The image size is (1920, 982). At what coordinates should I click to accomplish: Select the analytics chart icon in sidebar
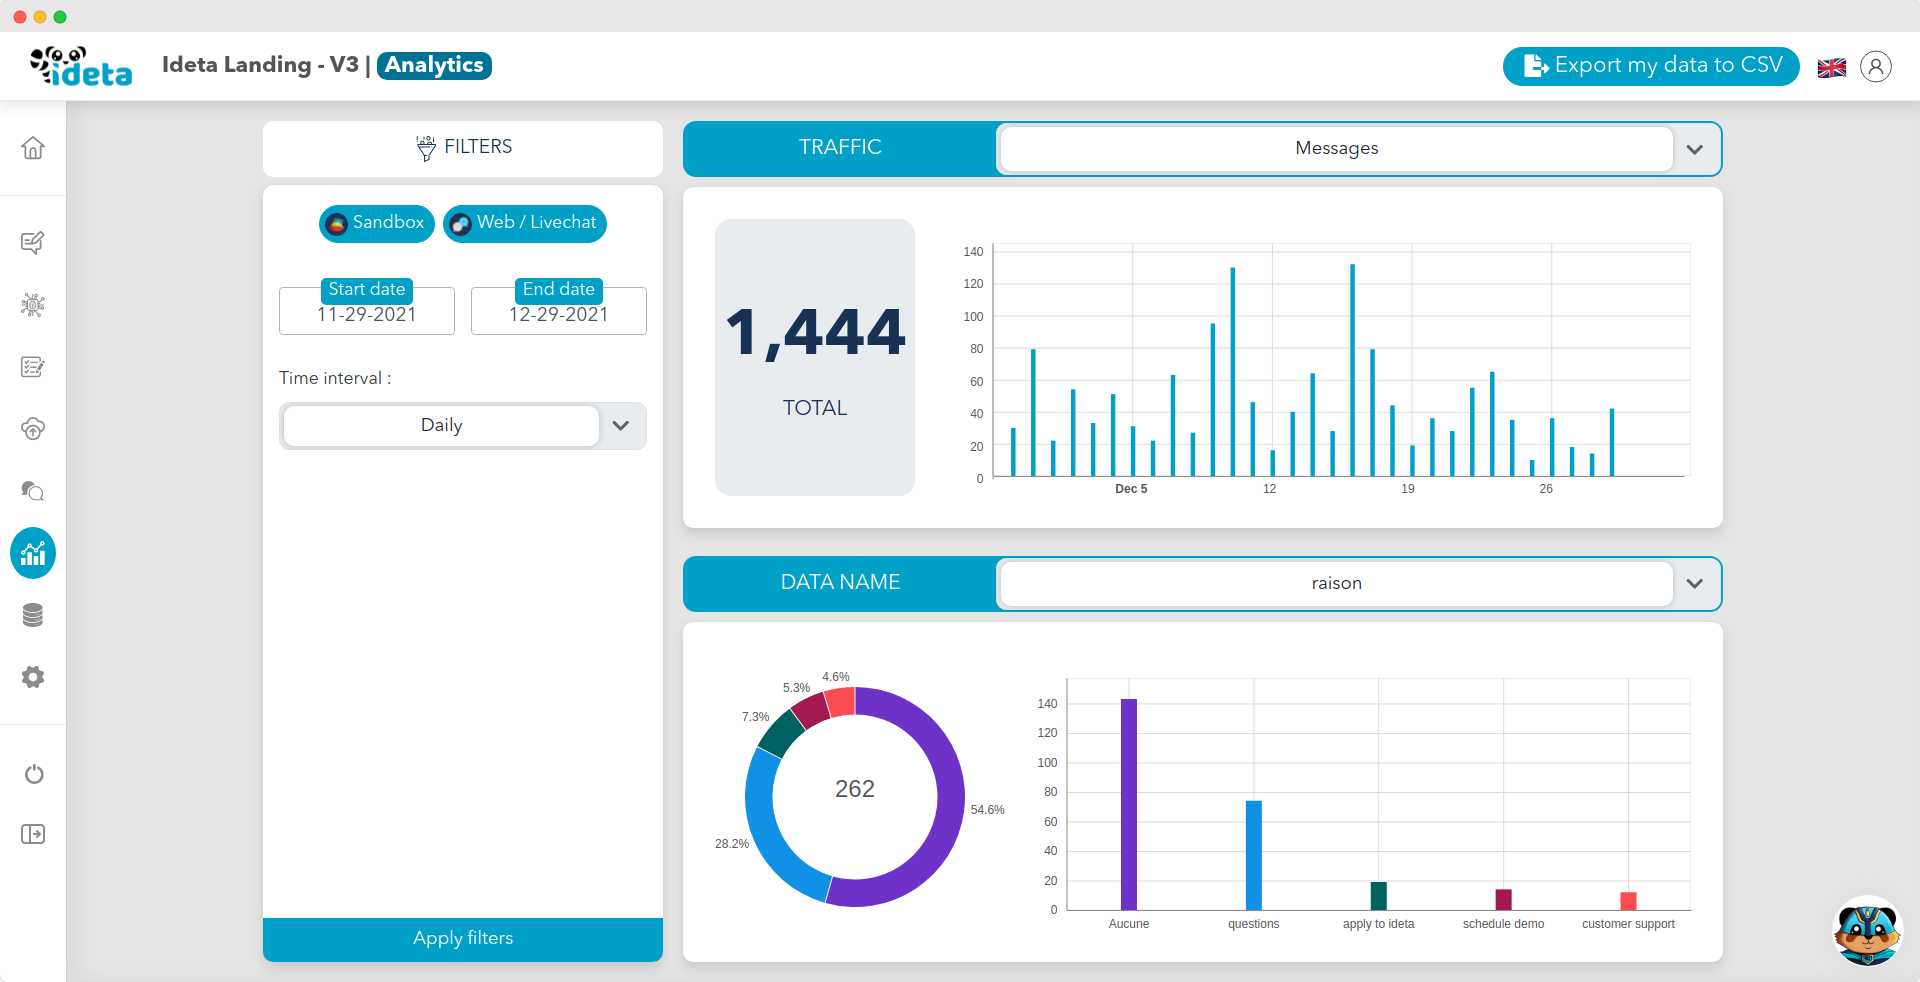33,553
